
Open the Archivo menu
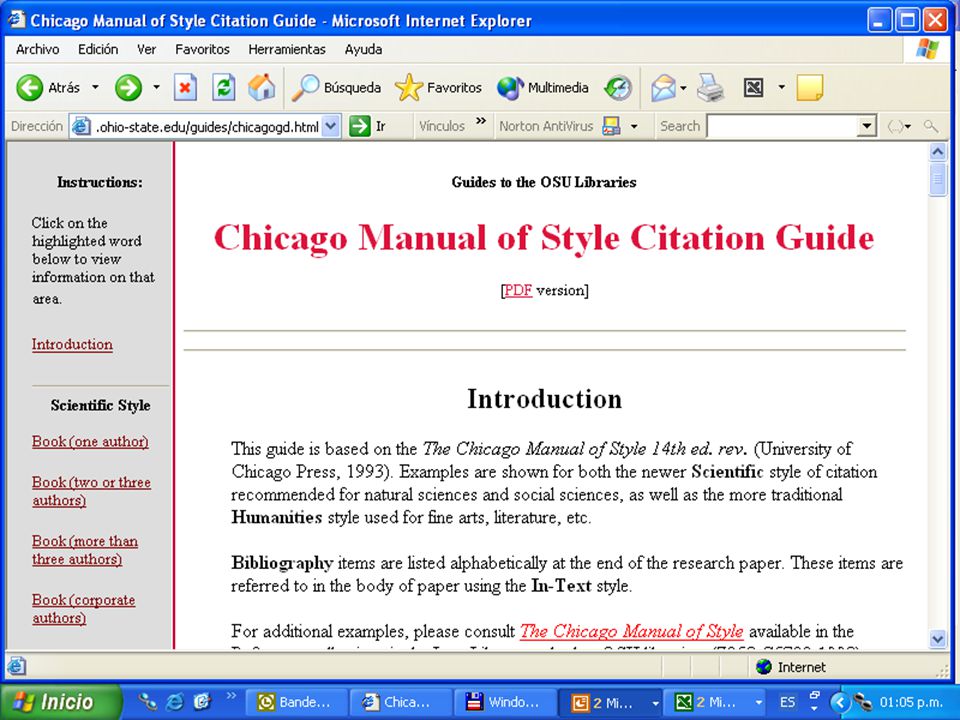point(38,50)
